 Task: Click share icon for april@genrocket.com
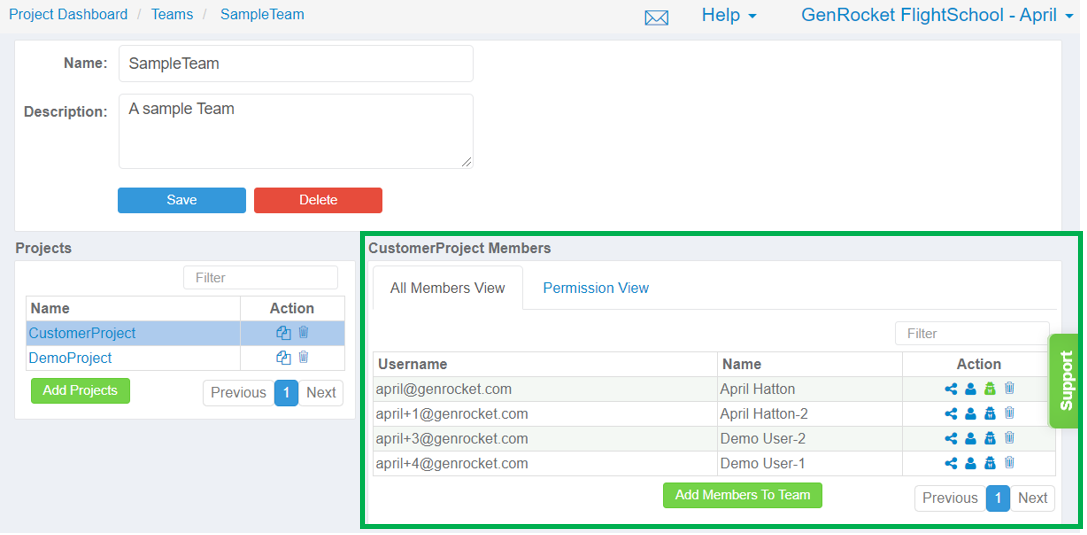coord(951,389)
